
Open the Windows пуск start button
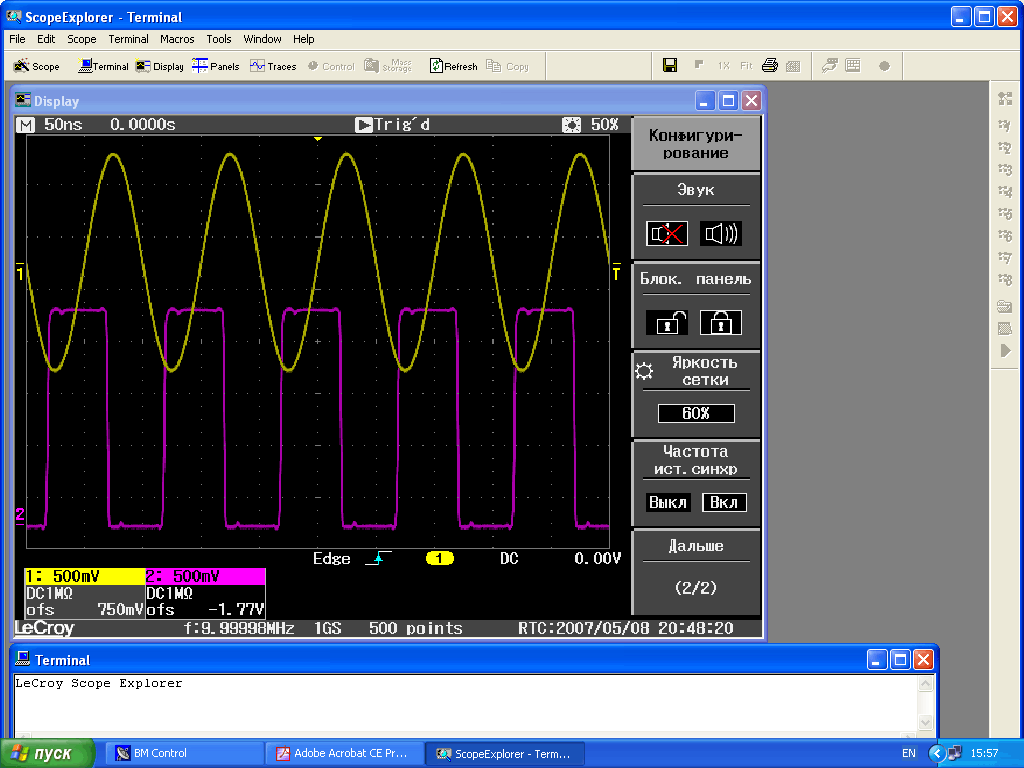click(x=47, y=753)
